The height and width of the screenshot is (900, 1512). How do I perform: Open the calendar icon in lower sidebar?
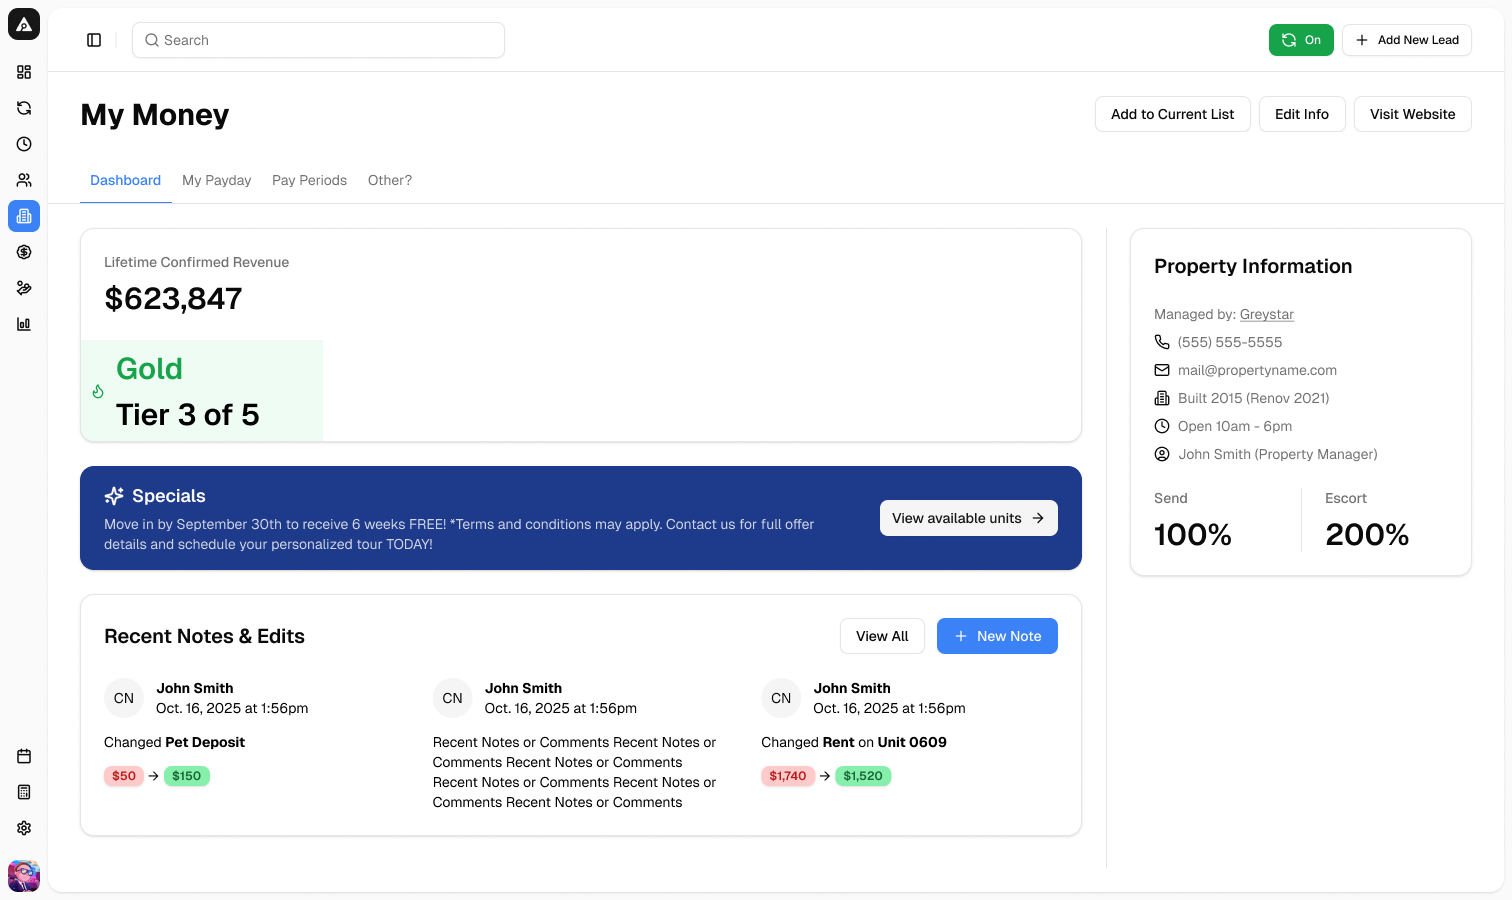(x=24, y=756)
